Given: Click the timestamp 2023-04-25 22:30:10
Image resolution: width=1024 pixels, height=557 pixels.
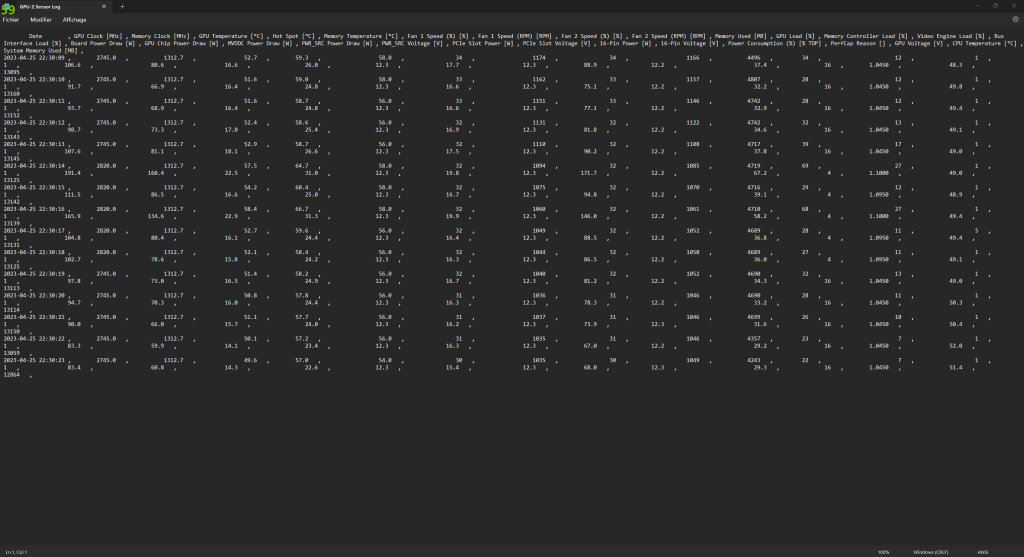Looking at the screenshot, I should [34, 80].
